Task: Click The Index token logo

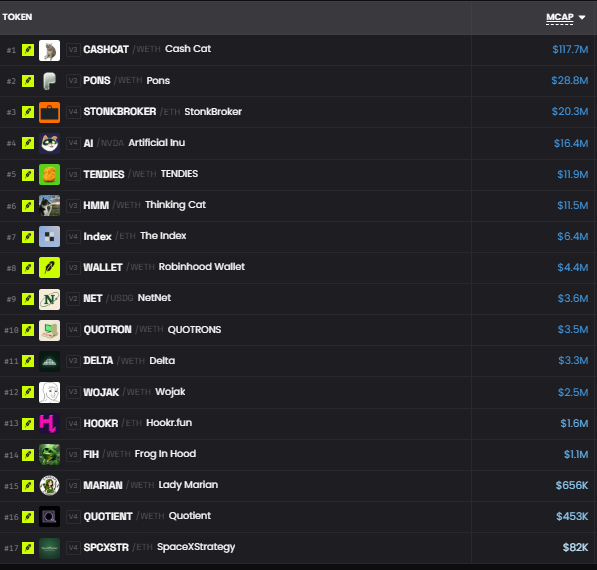Action: pyautogui.click(x=49, y=236)
